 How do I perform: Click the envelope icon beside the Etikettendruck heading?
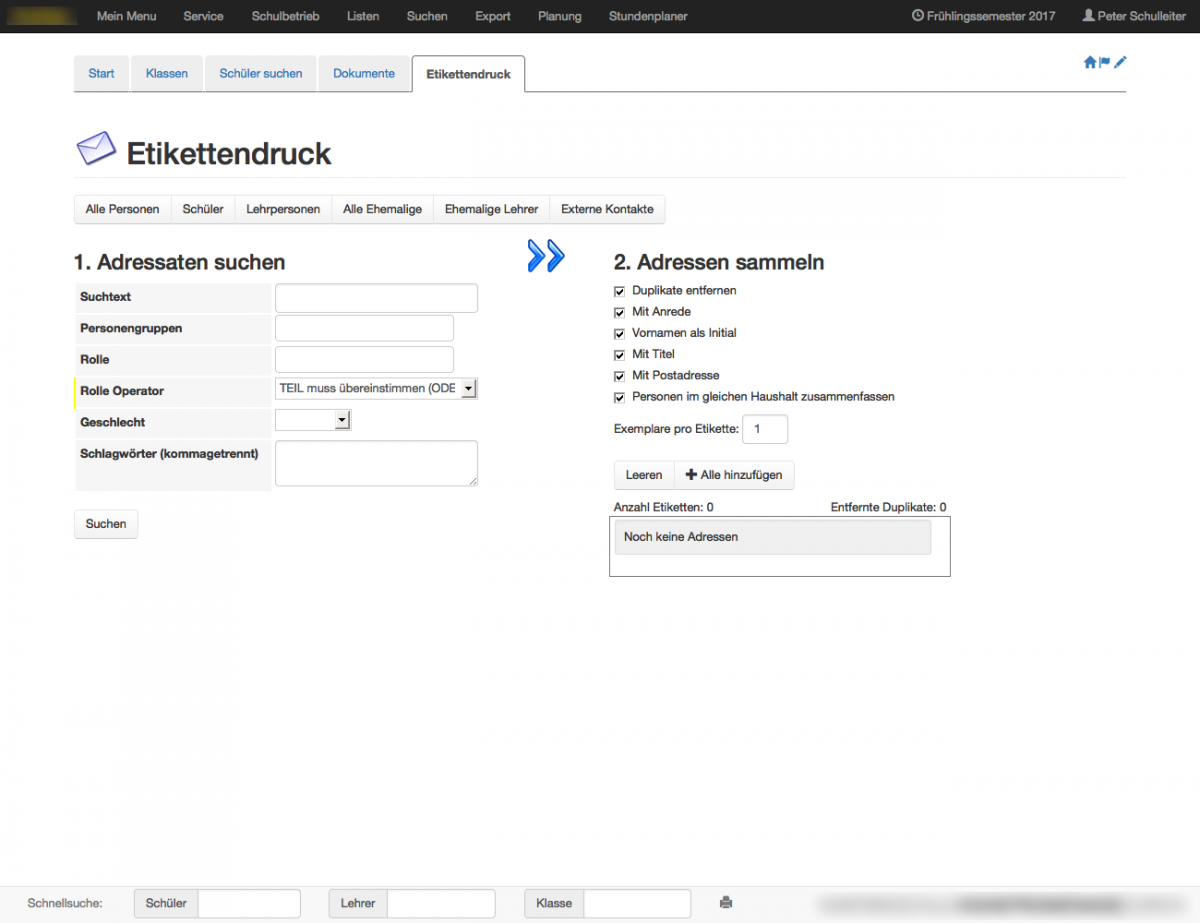96,150
